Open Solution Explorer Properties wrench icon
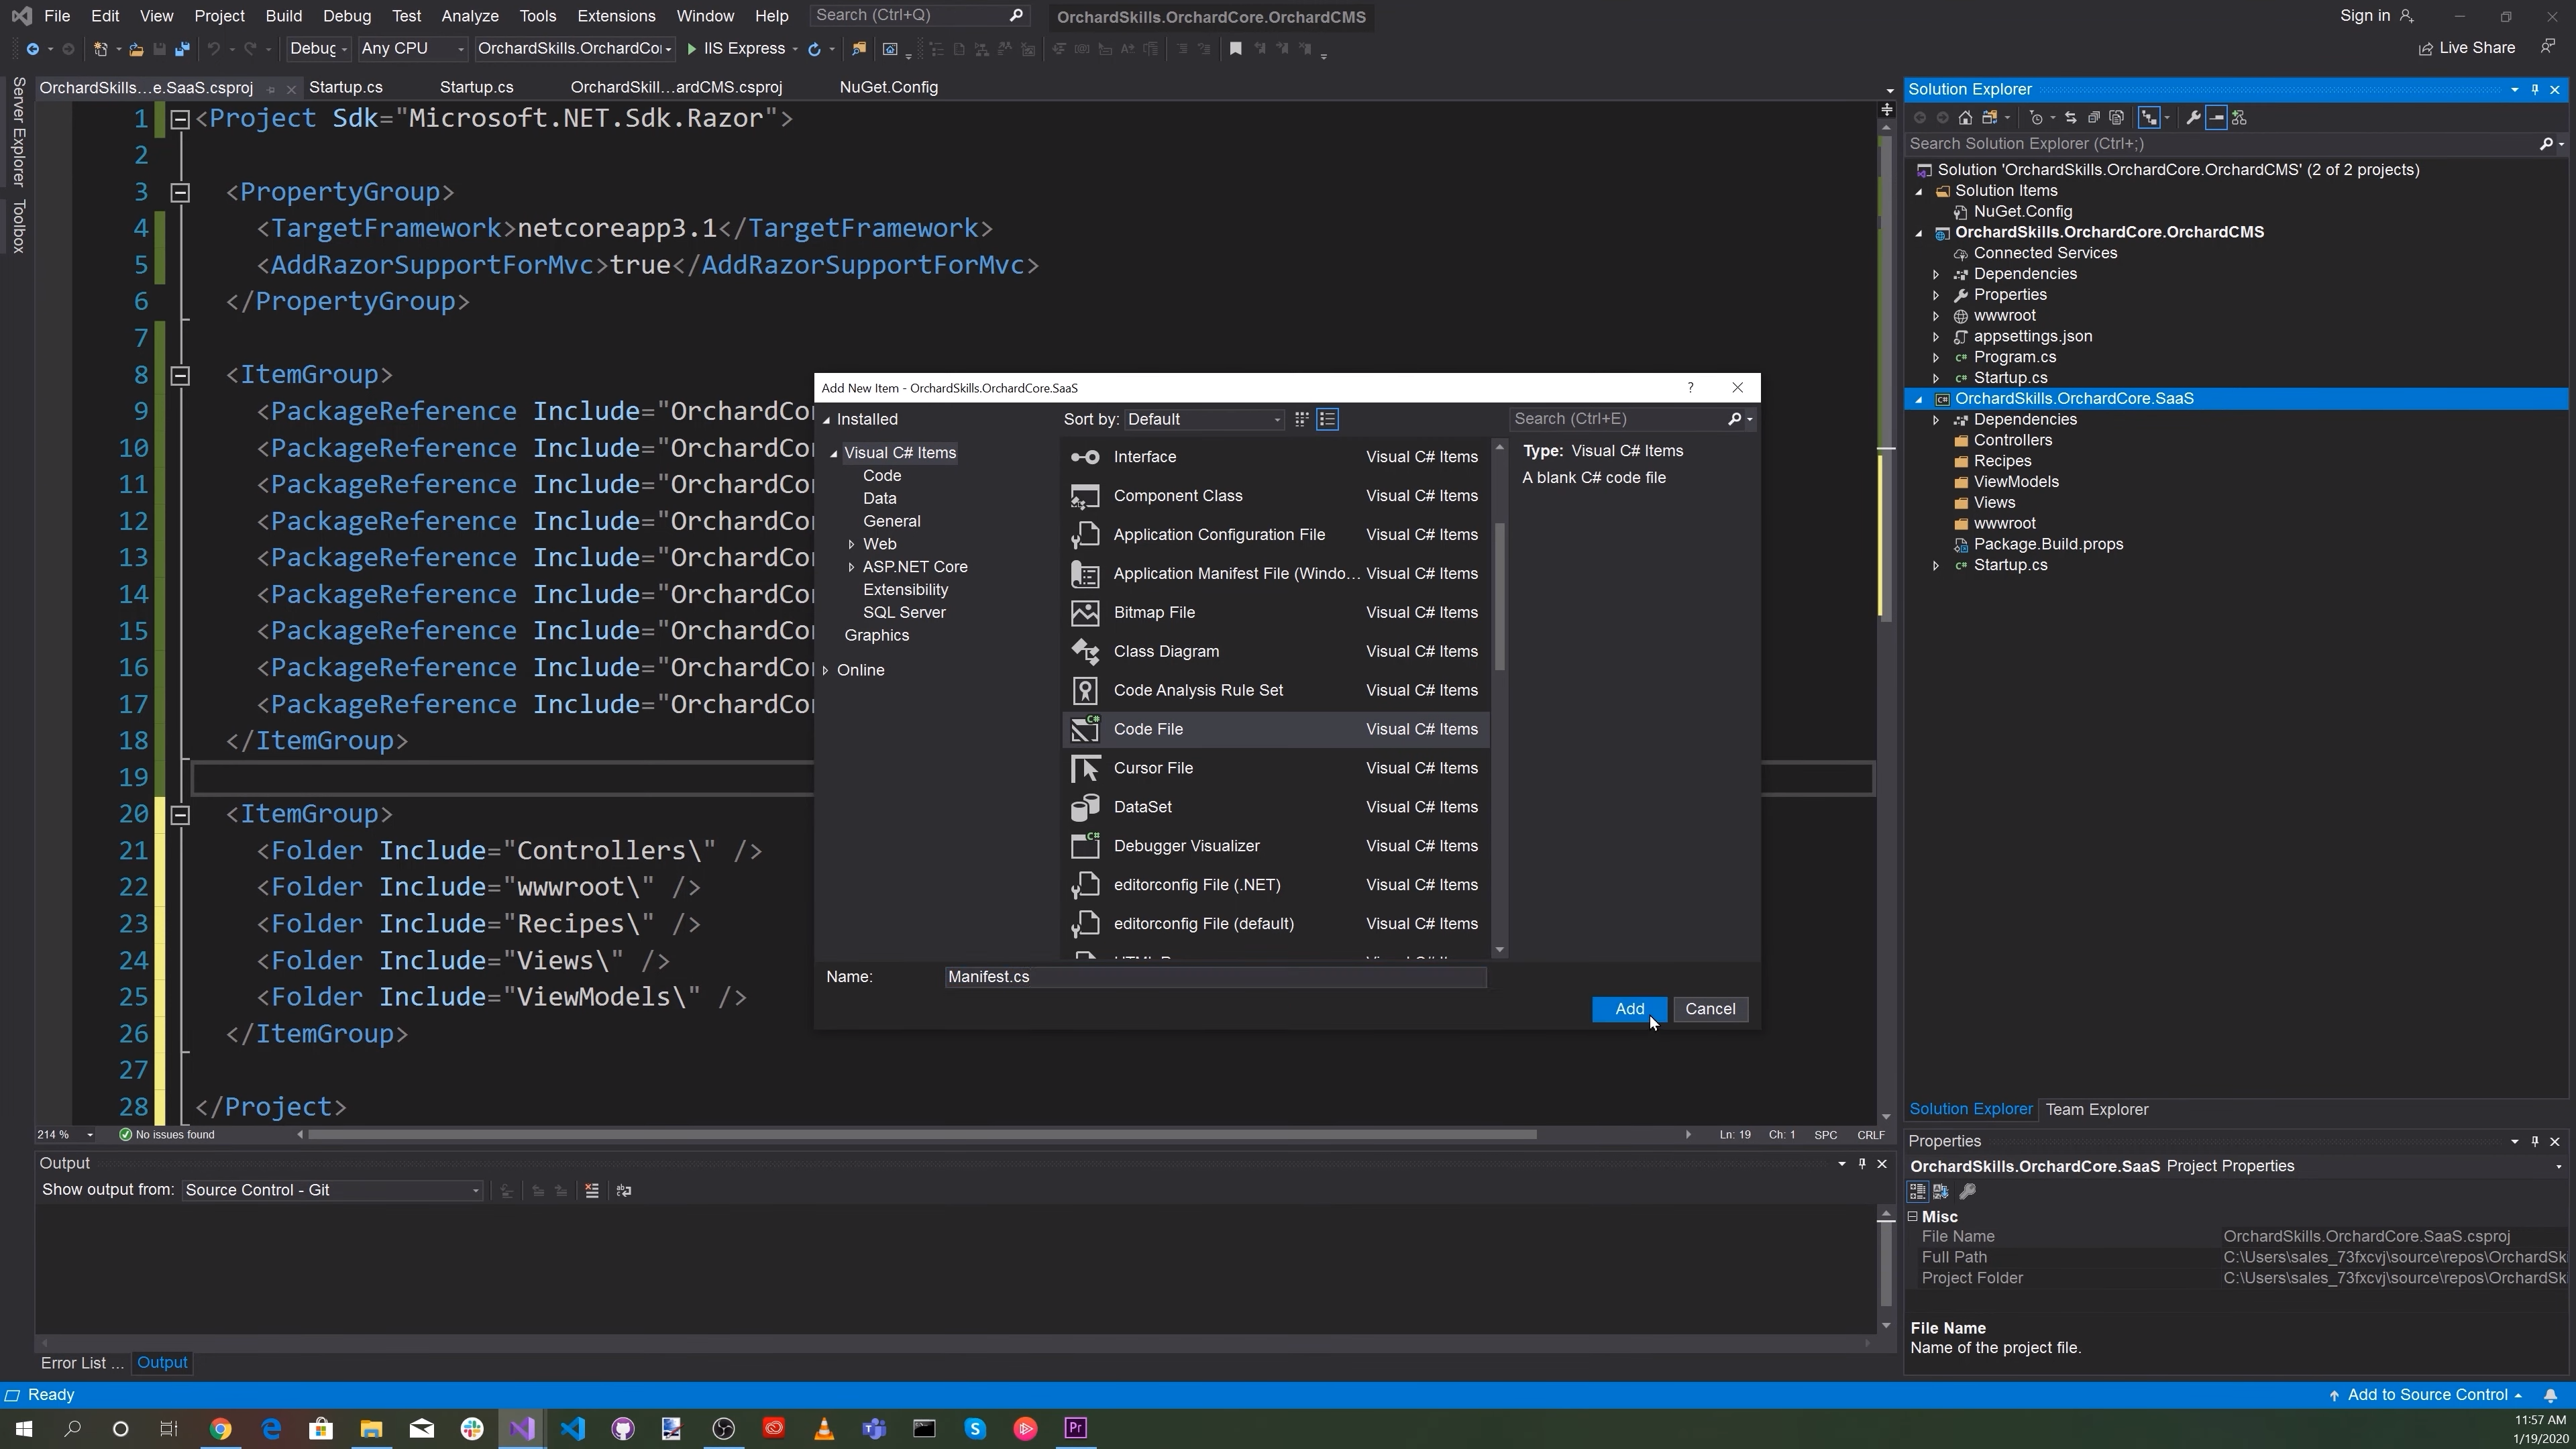 click(2194, 118)
